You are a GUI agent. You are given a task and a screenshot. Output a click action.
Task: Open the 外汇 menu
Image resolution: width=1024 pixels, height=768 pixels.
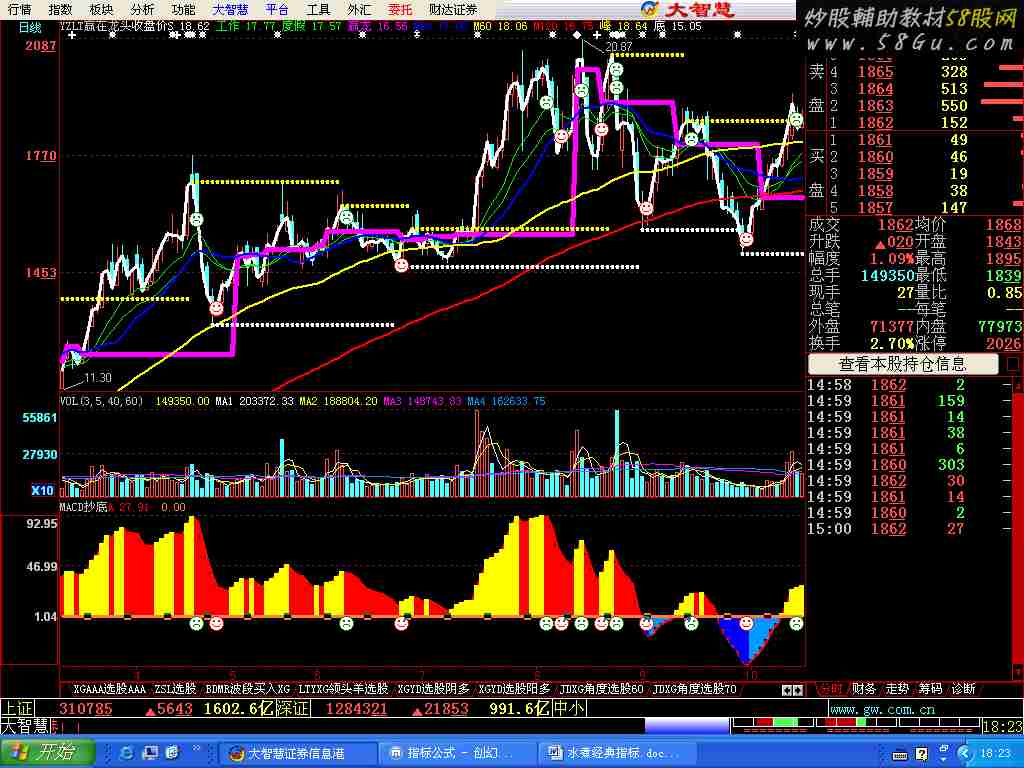359,9
